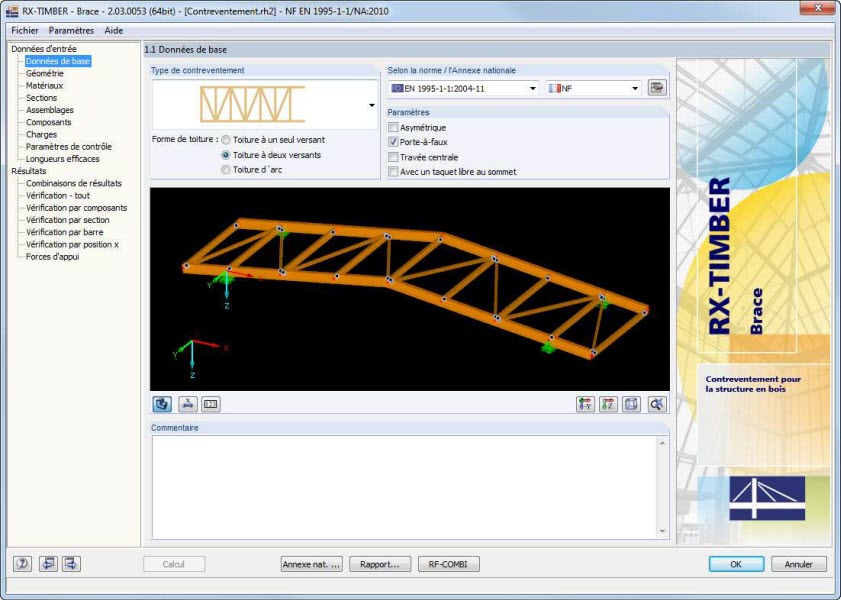Show the isometric cube view
This screenshot has height=600, width=841.
coord(631,404)
